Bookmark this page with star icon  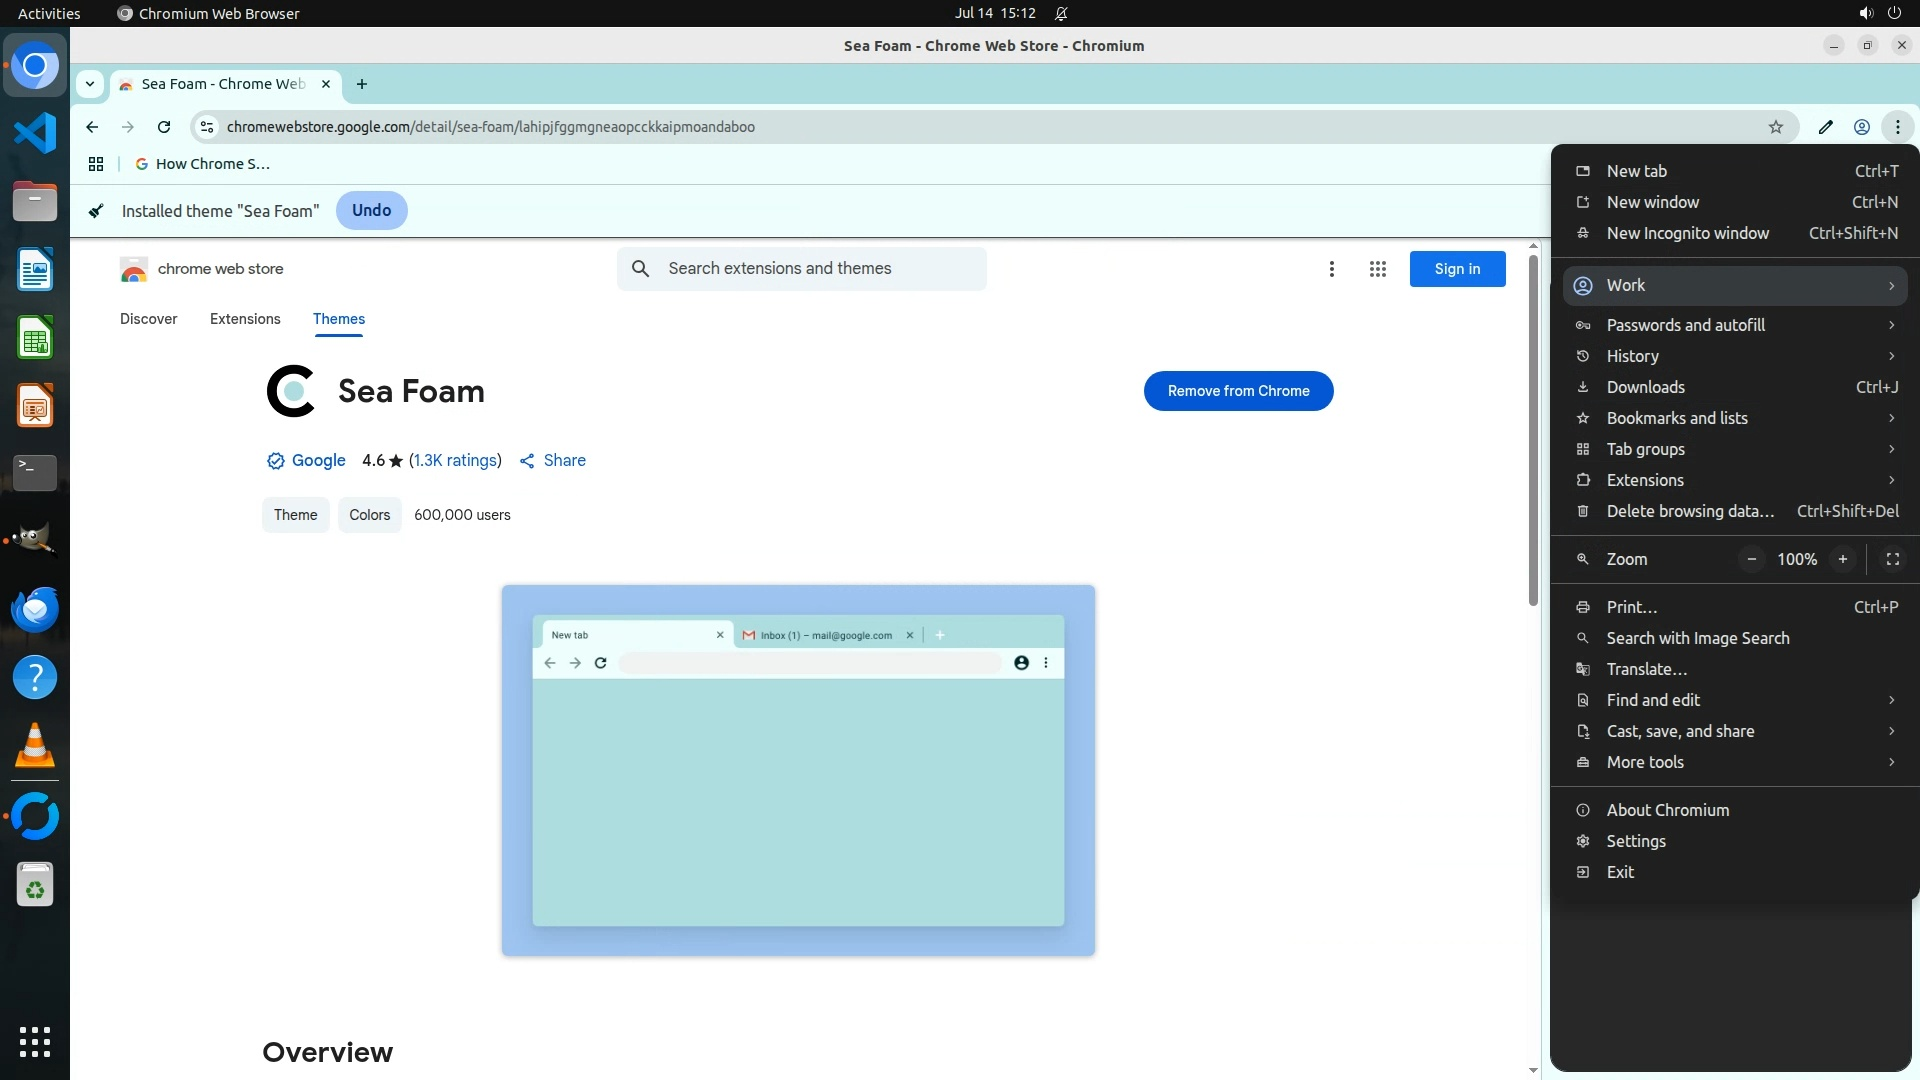pyautogui.click(x=1775, y=127)
